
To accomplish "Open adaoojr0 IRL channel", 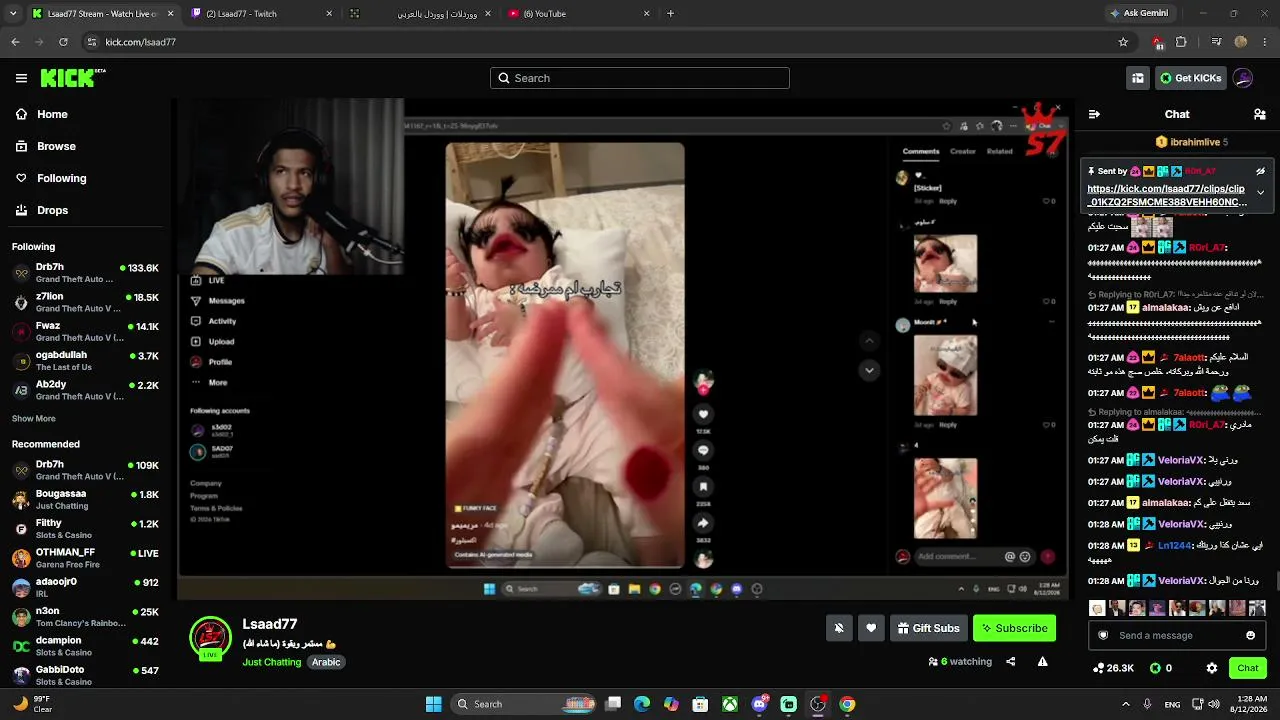I will (x=86, y=586).
